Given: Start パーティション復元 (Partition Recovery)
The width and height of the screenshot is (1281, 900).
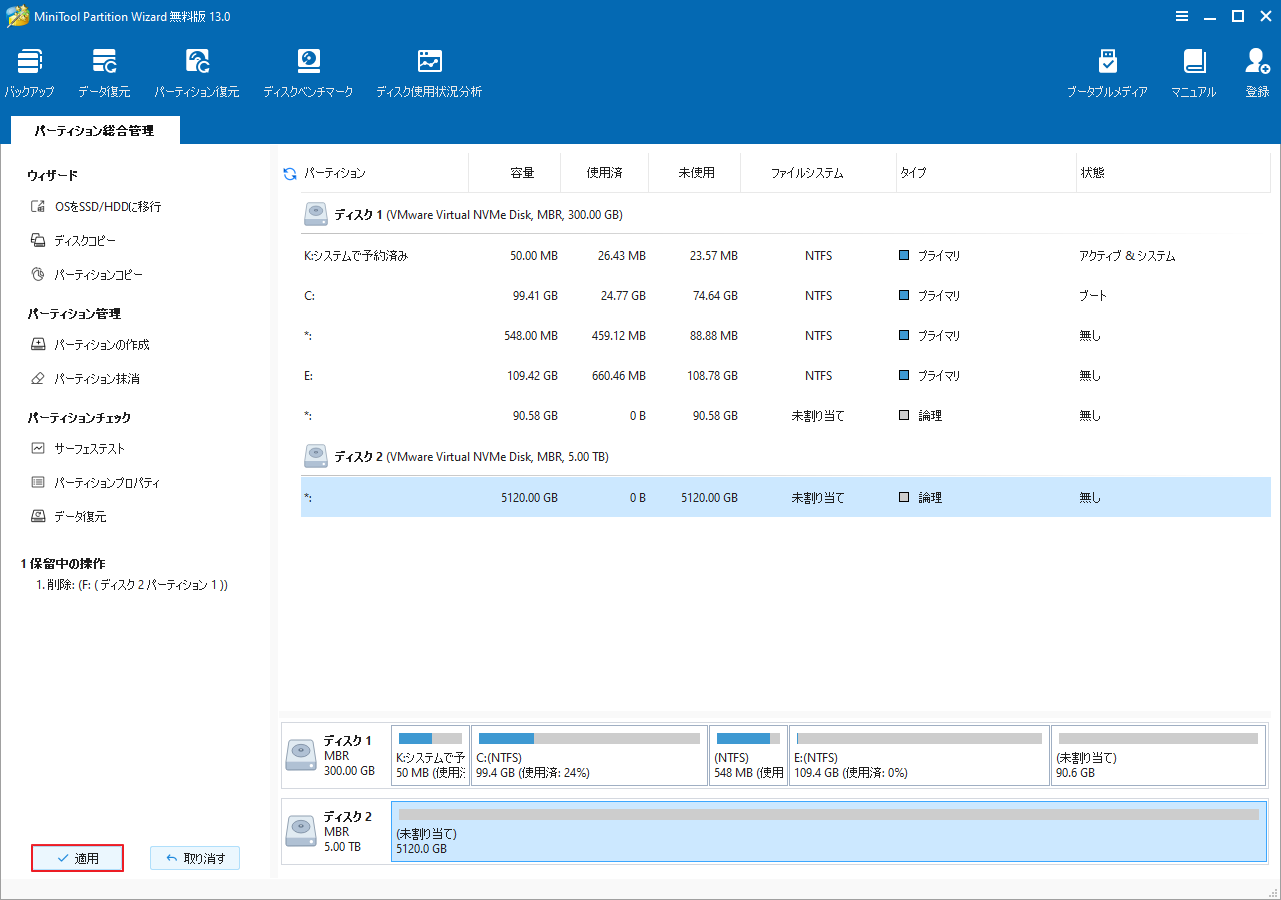Looking at the screenshot, I should point(197,70).
